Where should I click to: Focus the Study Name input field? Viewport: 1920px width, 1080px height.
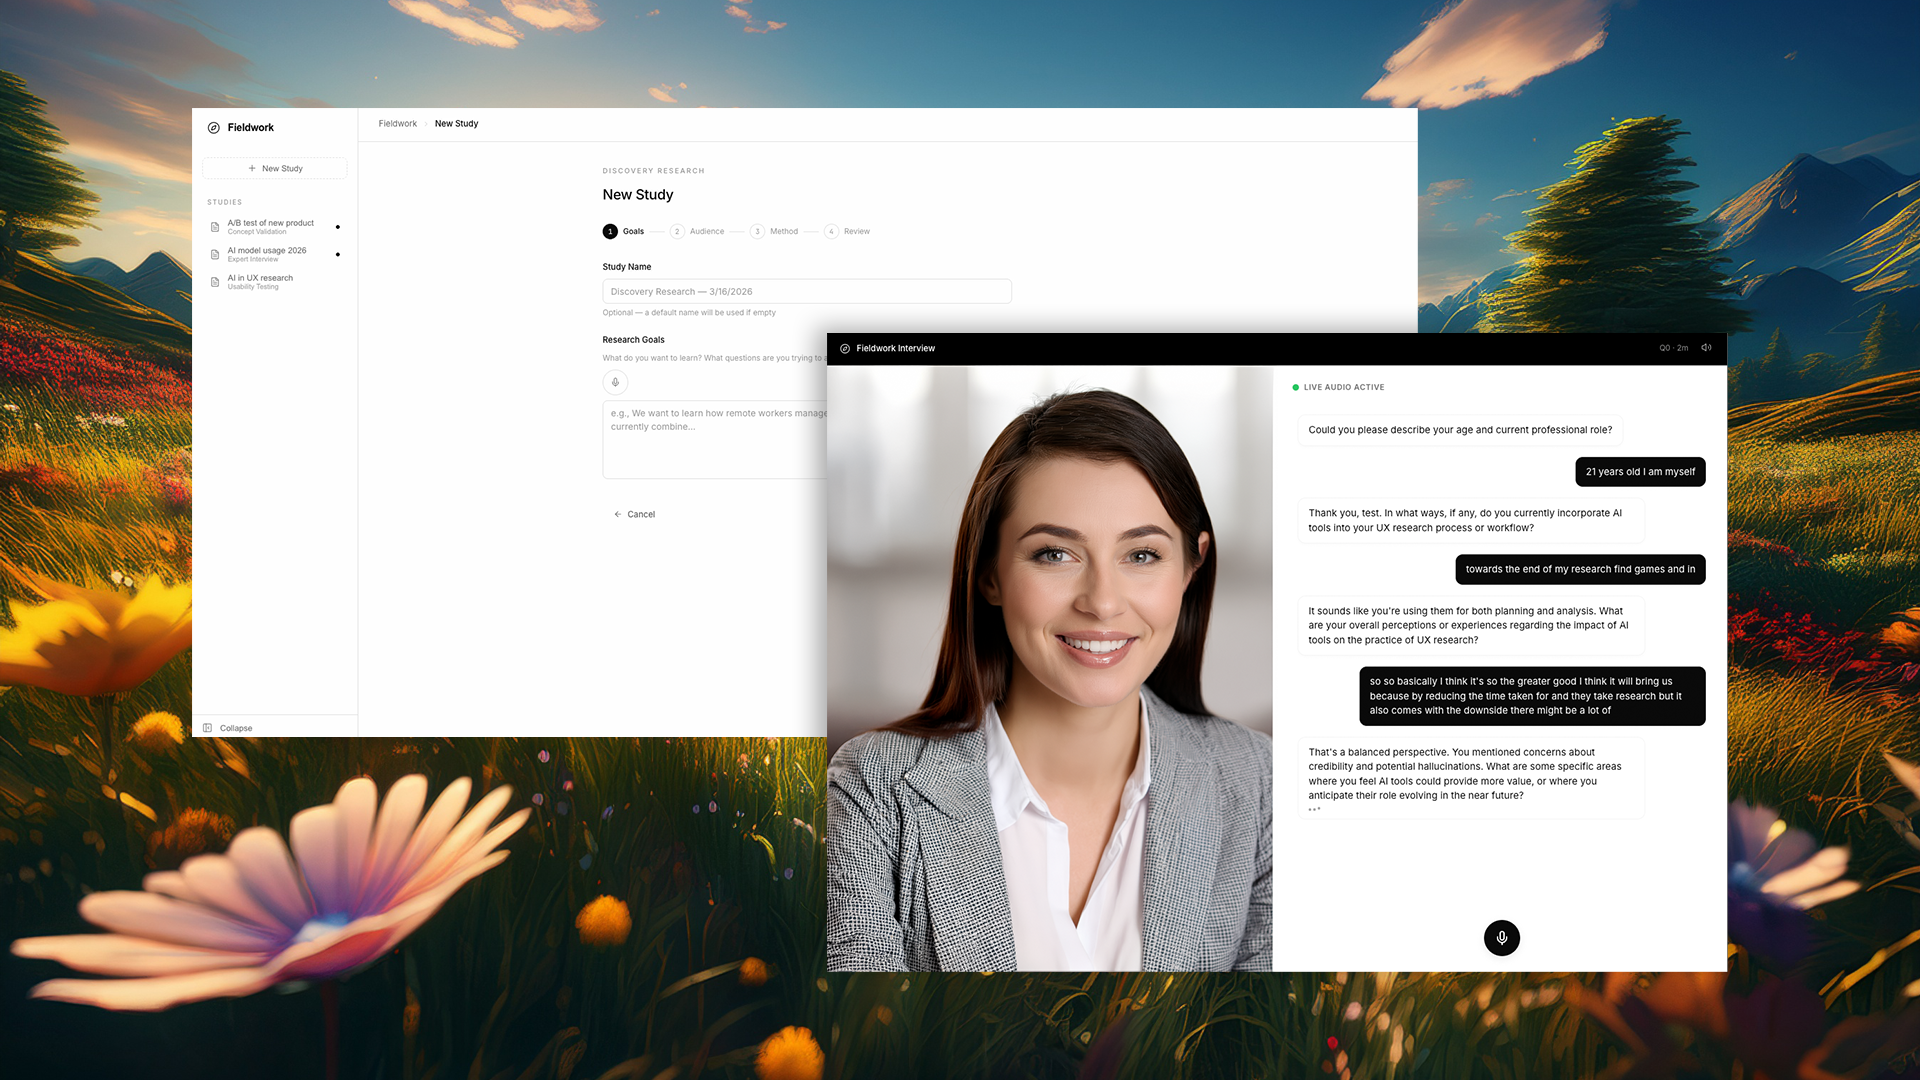(806, 291)
